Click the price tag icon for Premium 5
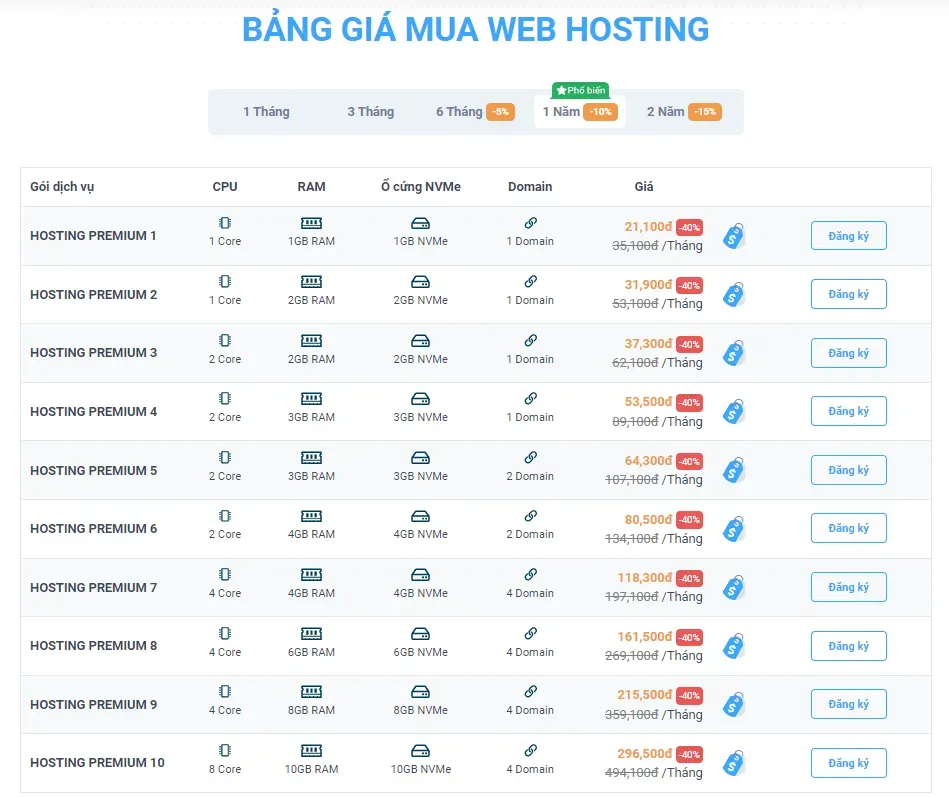The height and width of the screenshot is (798, 949). [734, 470]
